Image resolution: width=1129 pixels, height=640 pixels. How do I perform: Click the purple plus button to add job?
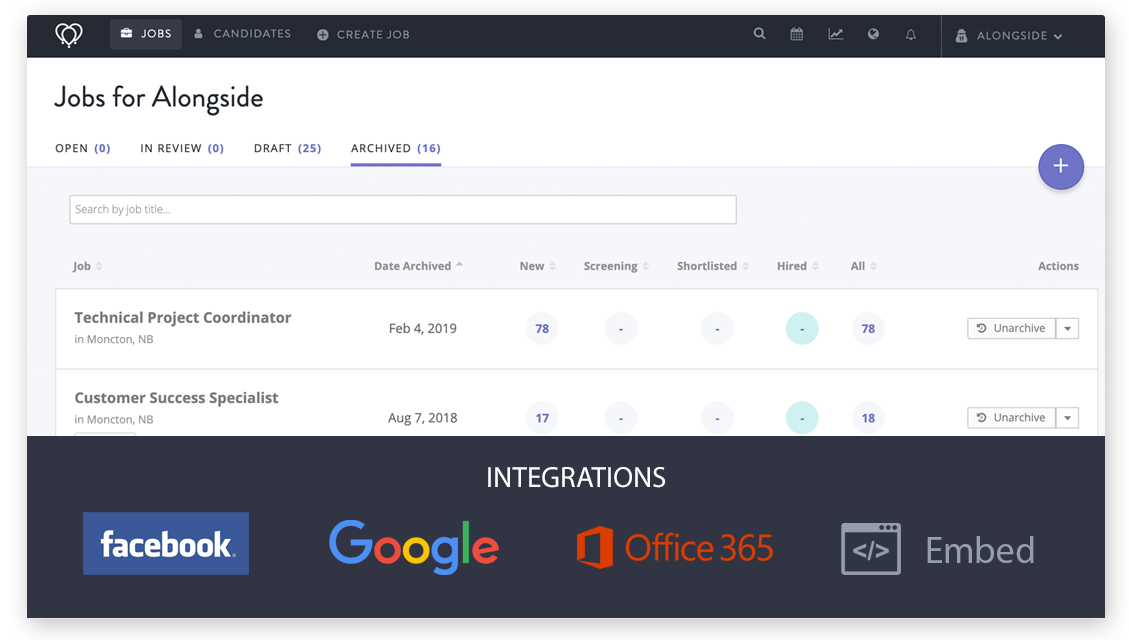(x=1061, y=167)
